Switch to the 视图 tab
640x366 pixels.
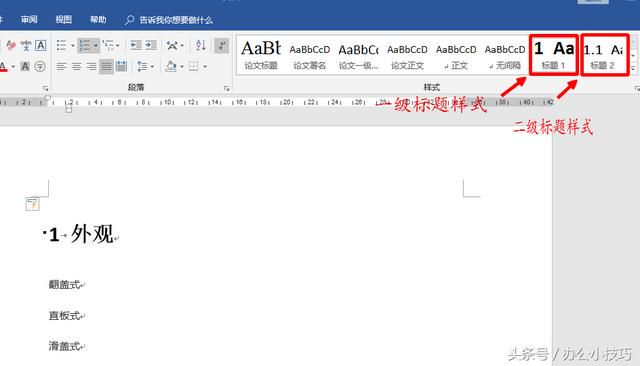click(x=64, y=20)
